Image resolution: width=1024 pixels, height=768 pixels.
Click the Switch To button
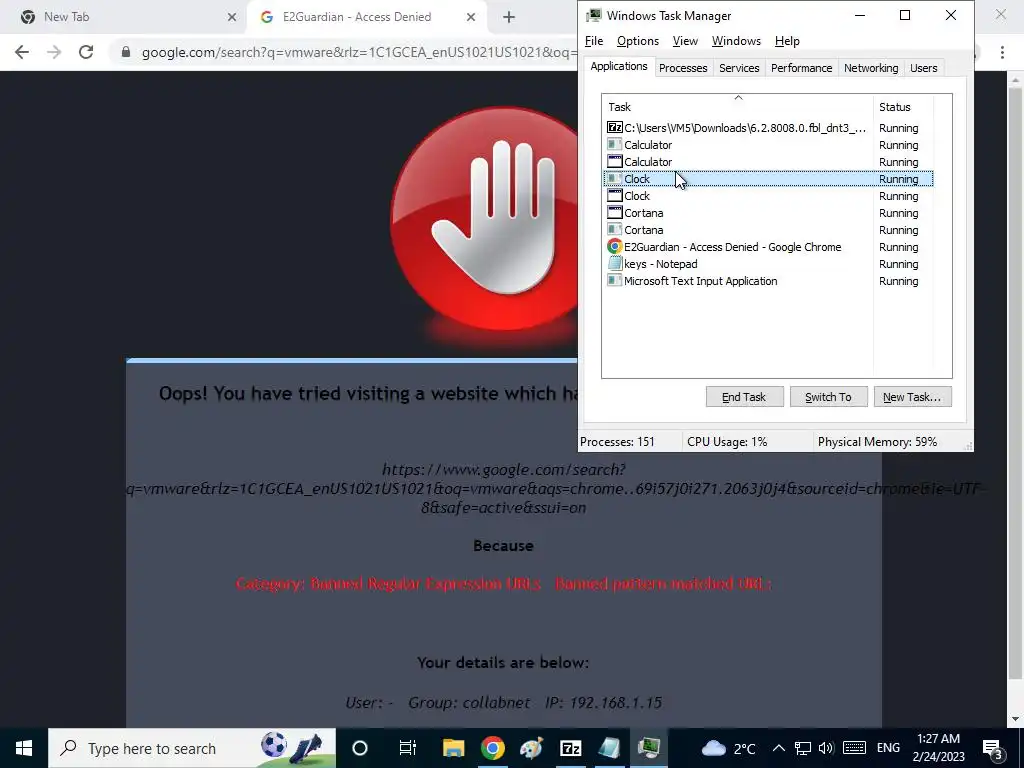click(x=828, y=396)
